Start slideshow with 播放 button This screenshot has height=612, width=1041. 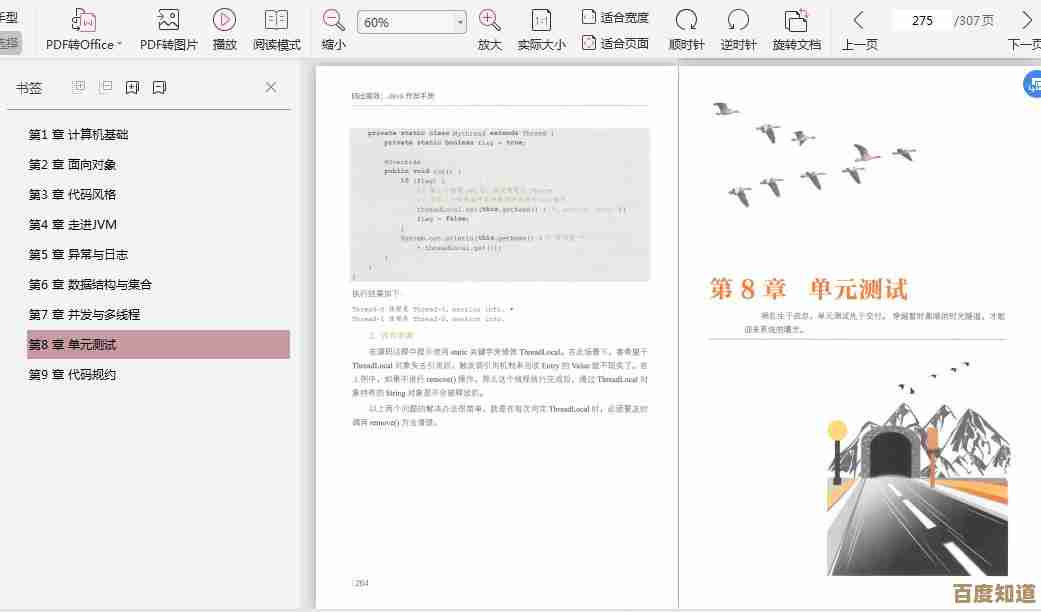(225, 29)
